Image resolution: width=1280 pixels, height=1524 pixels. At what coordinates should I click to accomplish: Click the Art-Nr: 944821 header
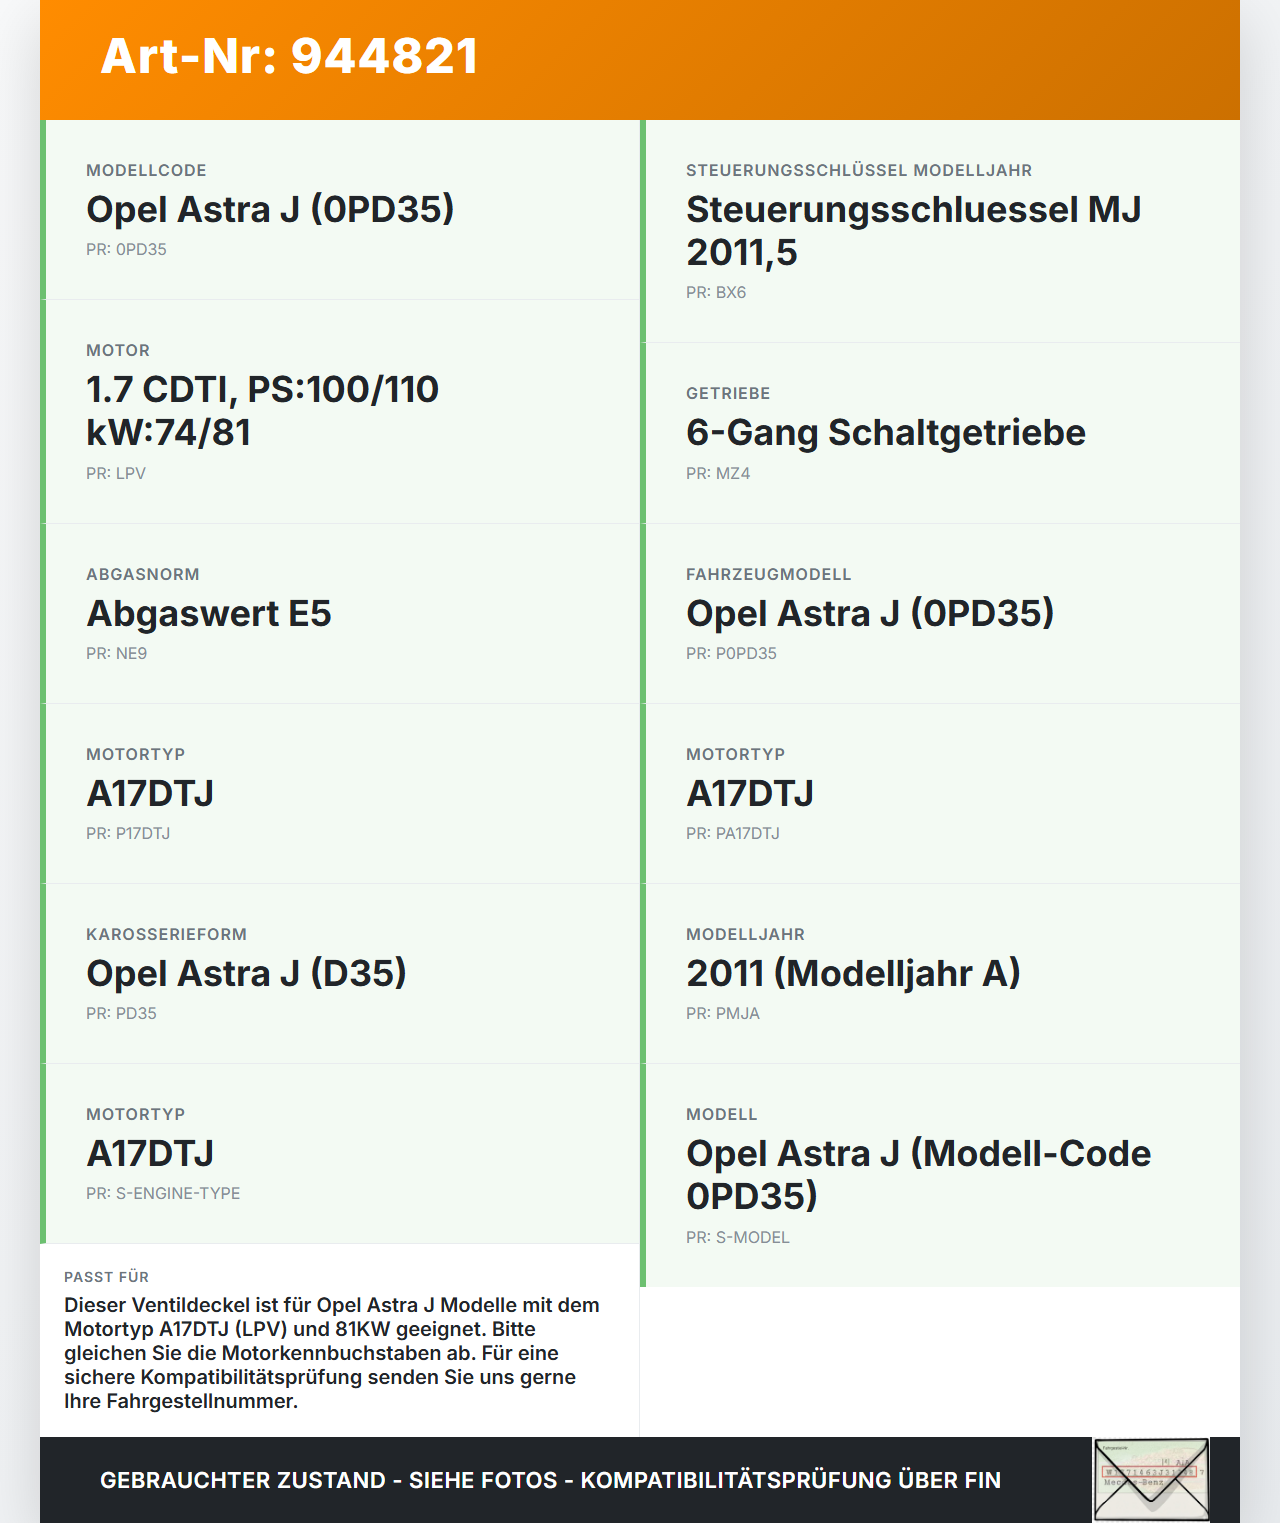pyautogui.click(x=290, y=56)
